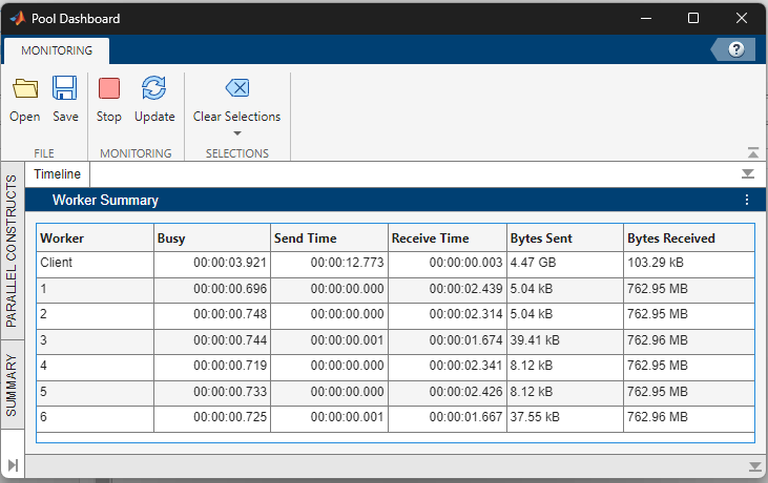Expand the bottom panel arrow

pyautogui.click(x=753, y=467)
